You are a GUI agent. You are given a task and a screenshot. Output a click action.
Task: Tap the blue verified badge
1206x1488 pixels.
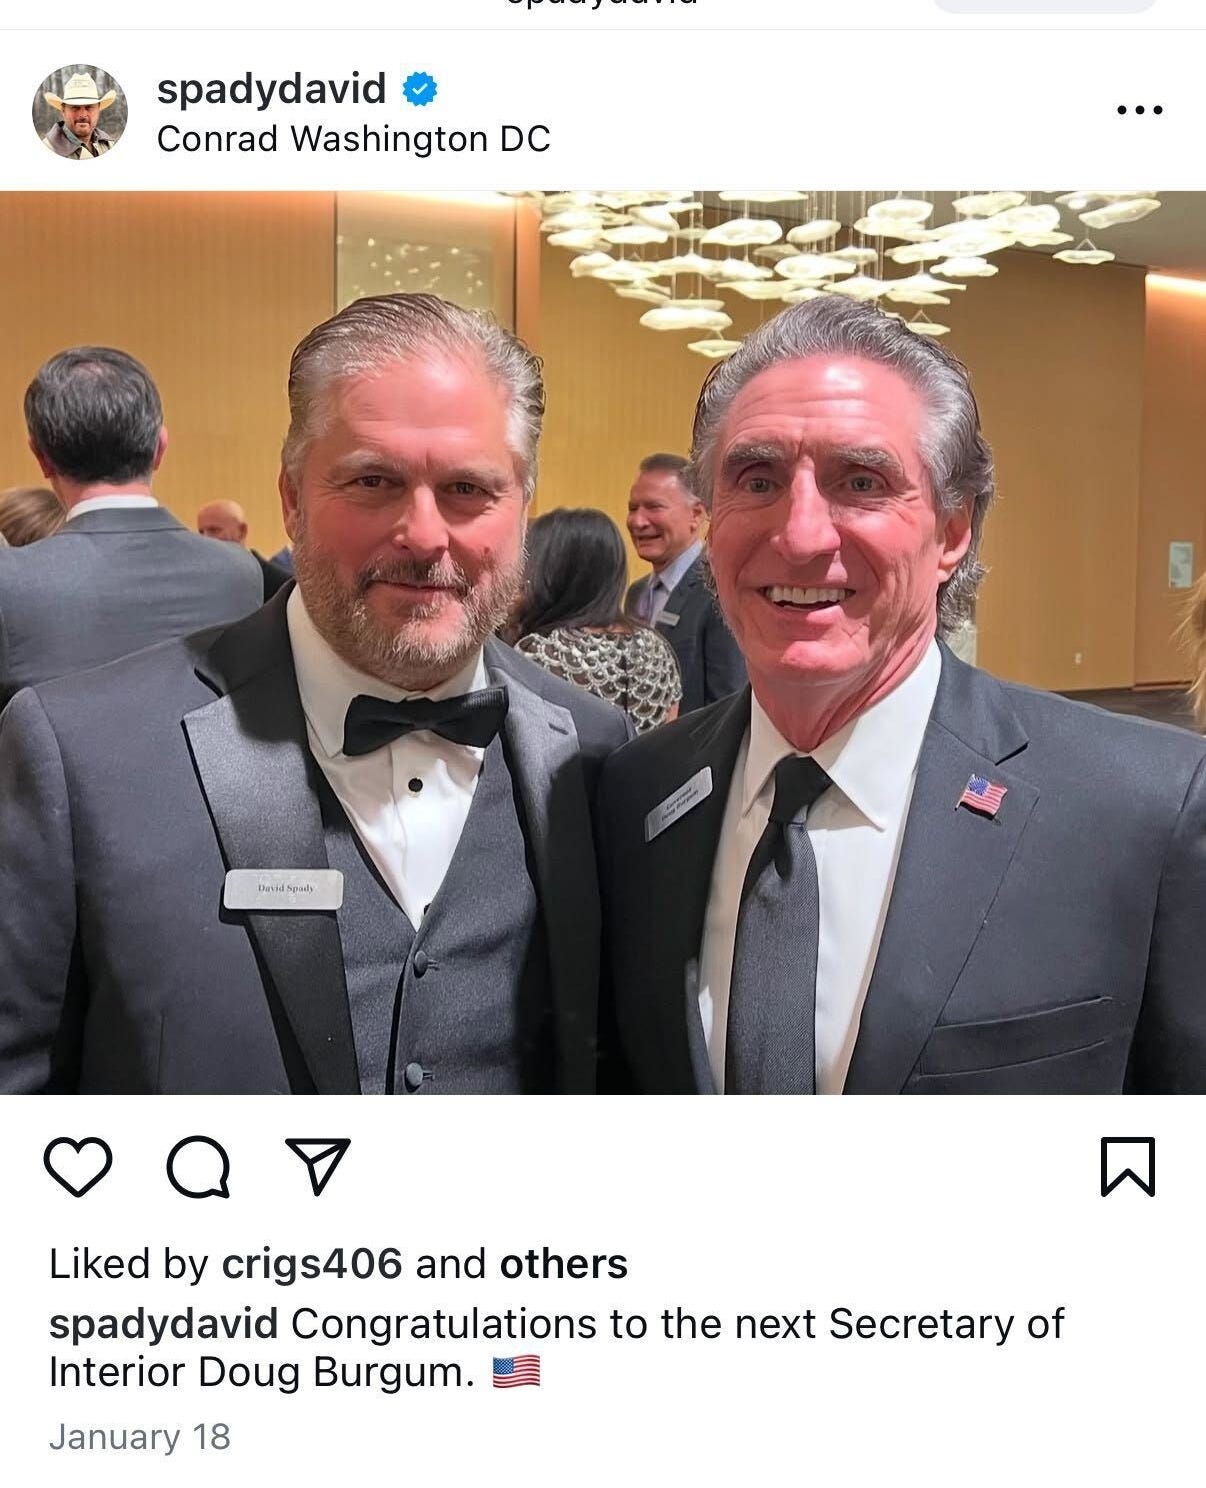click(420, 90)
